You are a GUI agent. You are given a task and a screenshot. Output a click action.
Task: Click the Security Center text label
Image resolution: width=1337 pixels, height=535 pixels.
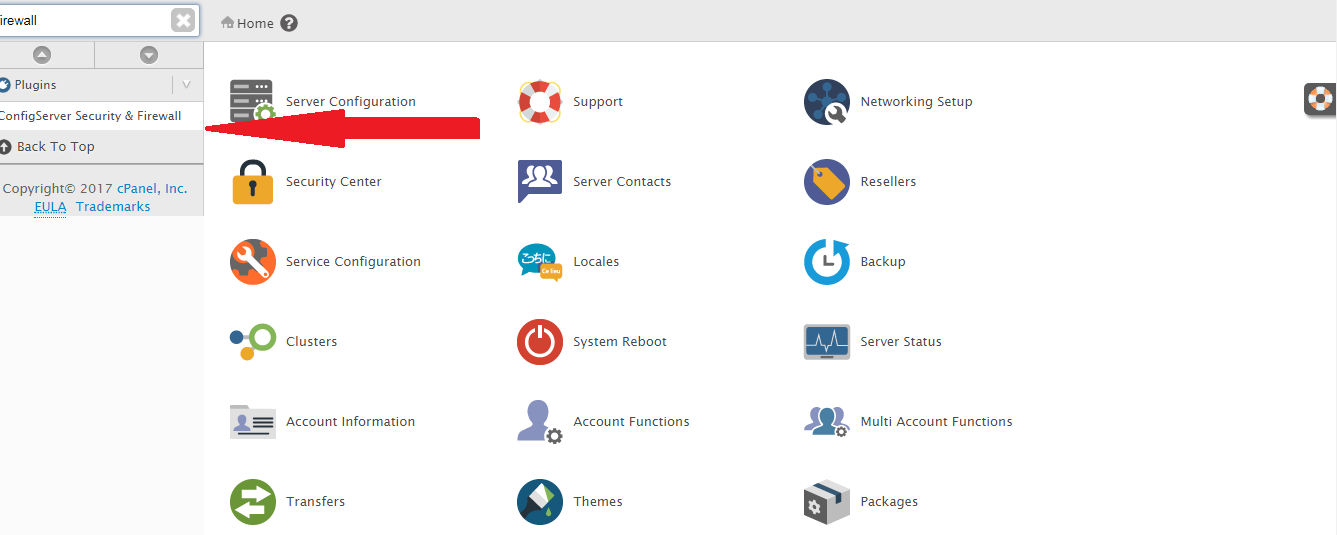pos(334,182)
